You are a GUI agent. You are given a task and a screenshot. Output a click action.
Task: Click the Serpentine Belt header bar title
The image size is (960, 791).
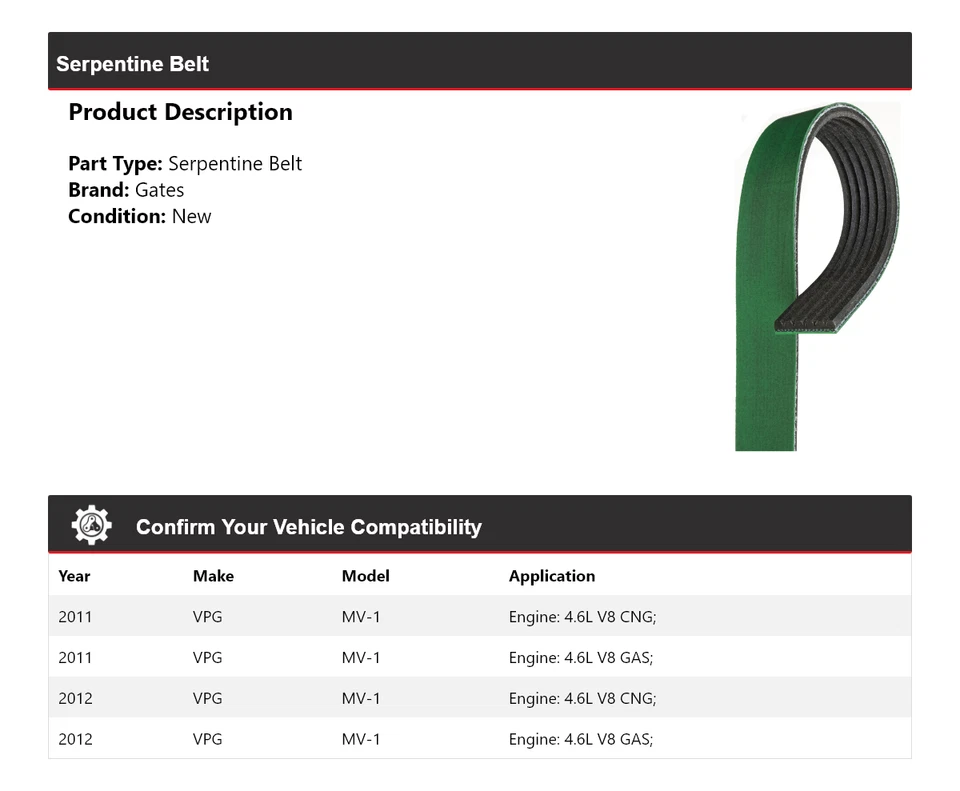(x=132, y=64)
